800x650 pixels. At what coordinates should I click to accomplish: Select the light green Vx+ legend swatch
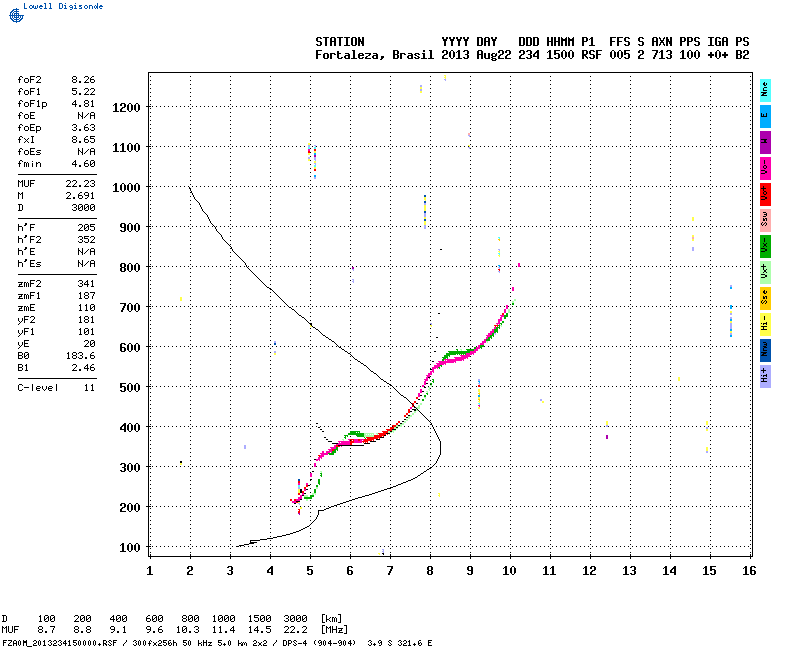coord(765,271)
